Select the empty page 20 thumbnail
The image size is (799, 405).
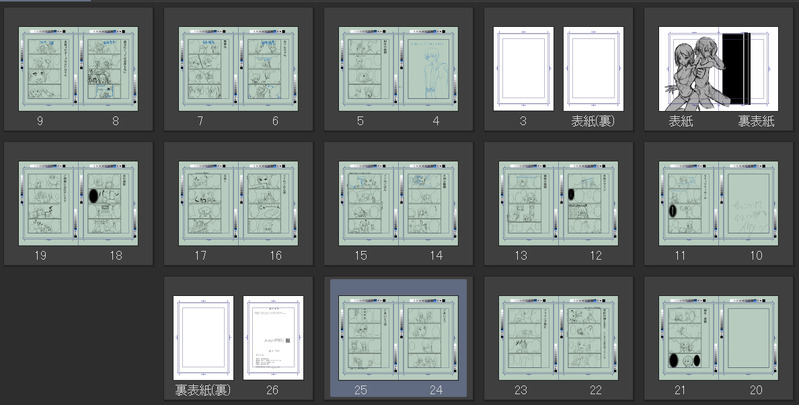point(748,338)
